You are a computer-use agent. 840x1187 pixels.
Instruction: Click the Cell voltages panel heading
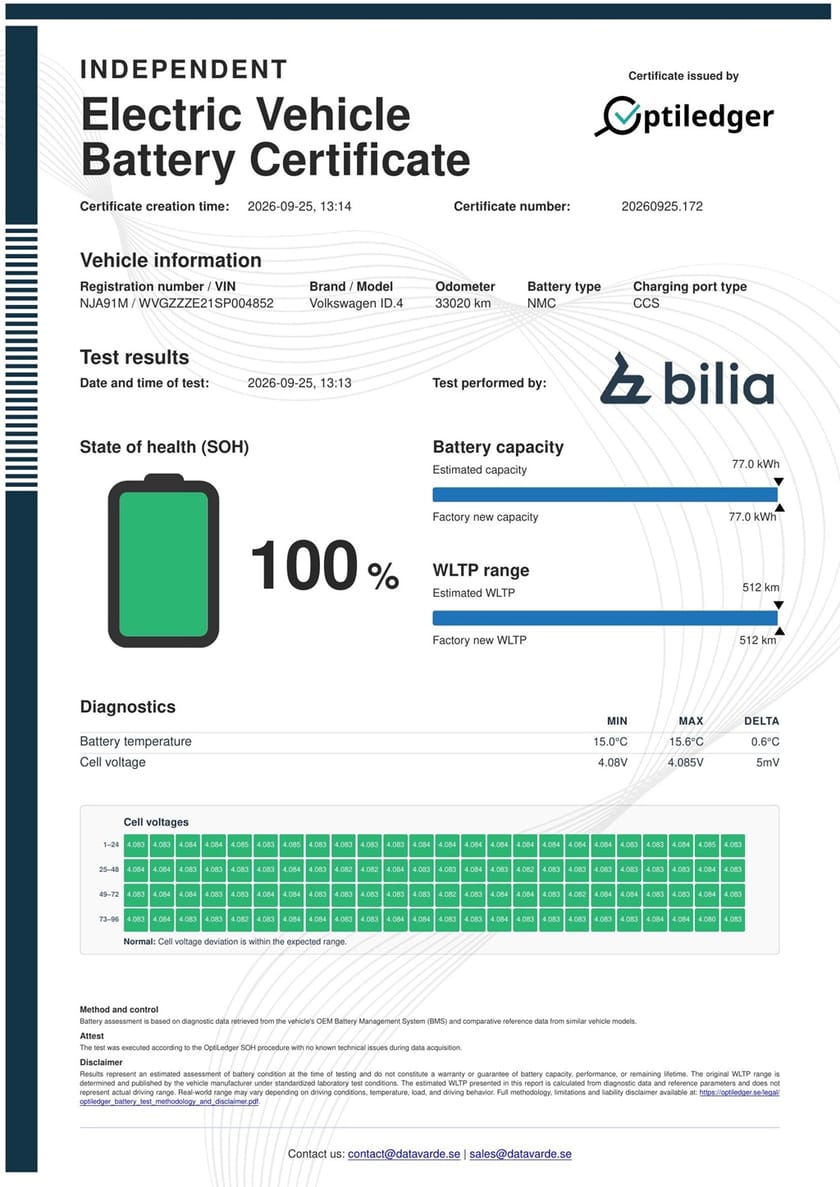click(156, 822)
